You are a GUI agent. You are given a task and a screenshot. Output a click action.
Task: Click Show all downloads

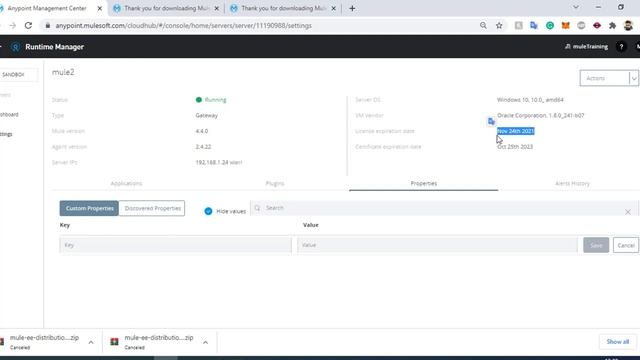[618, 342]
